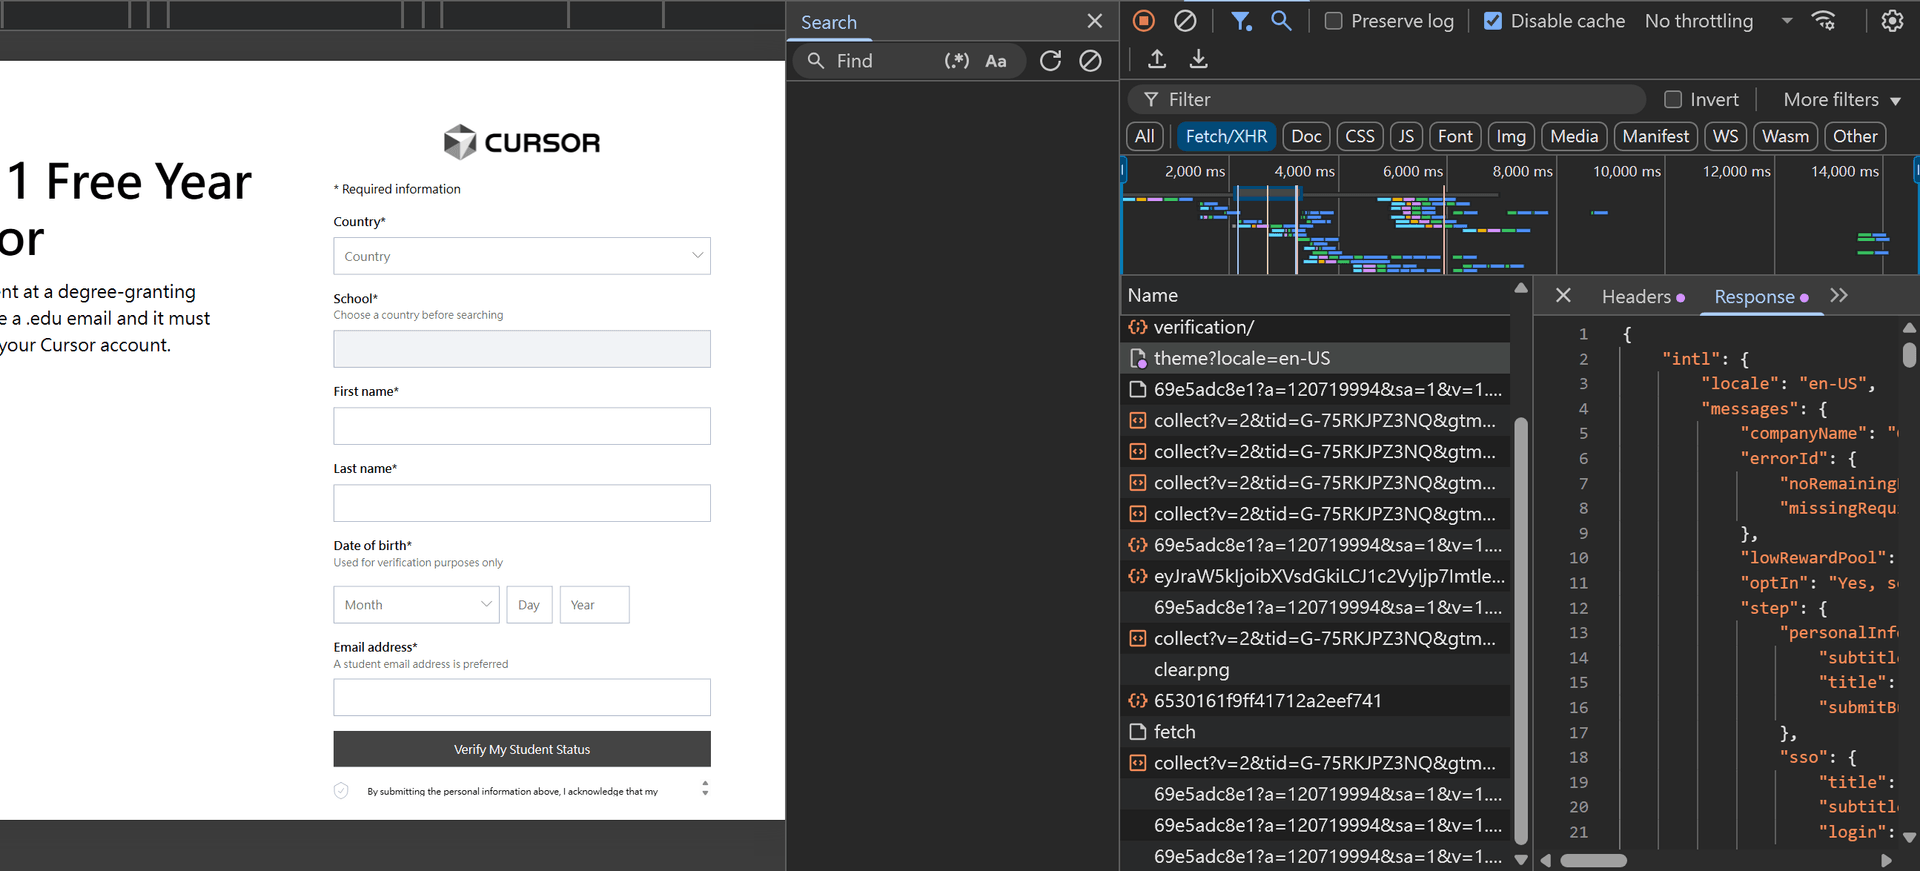
Task: Open More filters dropdown
Action: click(x=1842, y=99)
